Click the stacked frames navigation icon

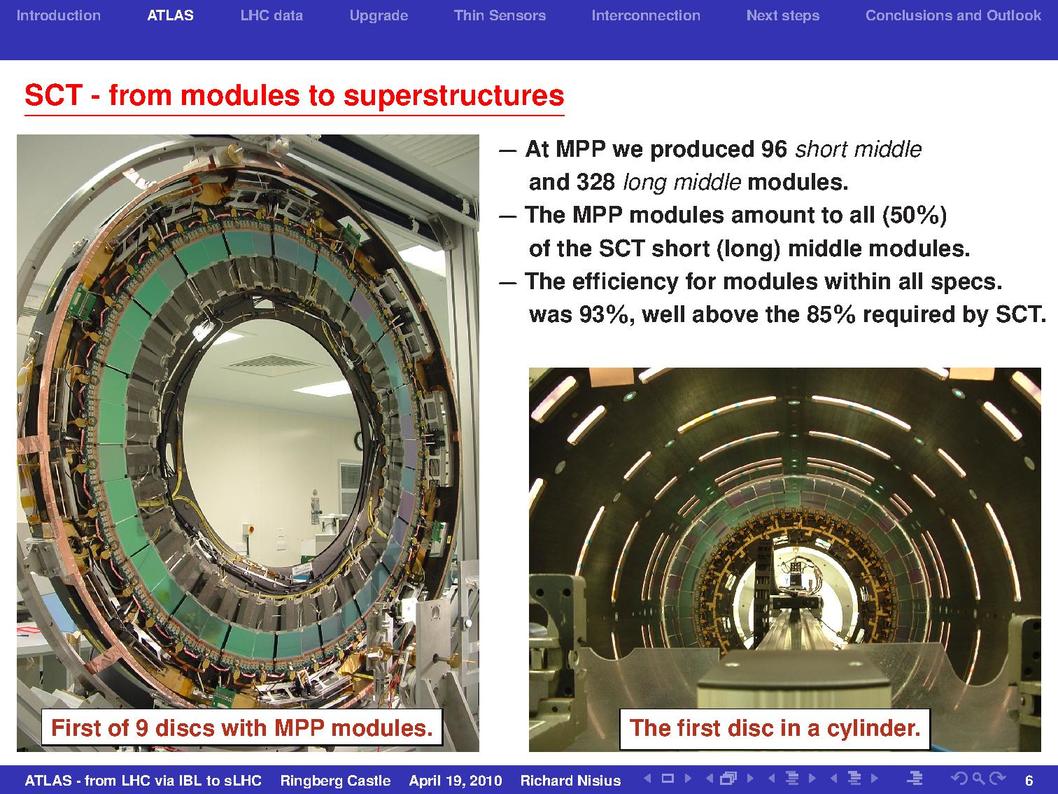click(729, 778)
